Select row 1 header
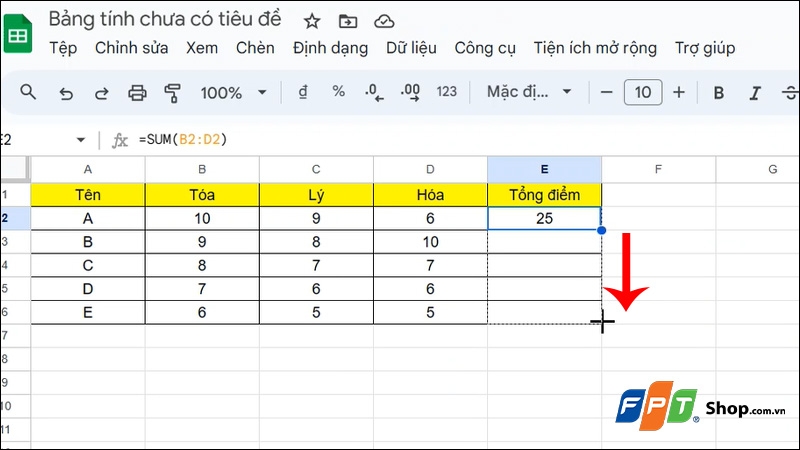The width and height of the screenshot is (800, 450). [x=15, y=195]
